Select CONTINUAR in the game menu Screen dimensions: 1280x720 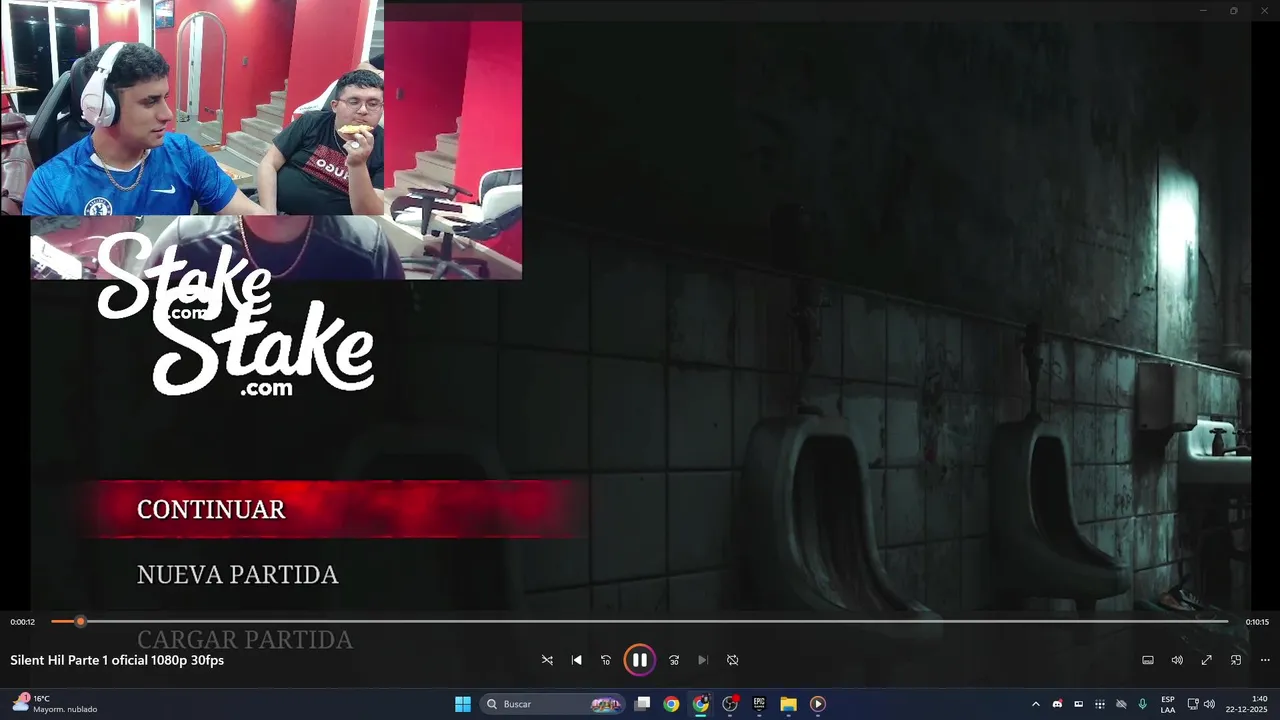click(x=211, y=509)
